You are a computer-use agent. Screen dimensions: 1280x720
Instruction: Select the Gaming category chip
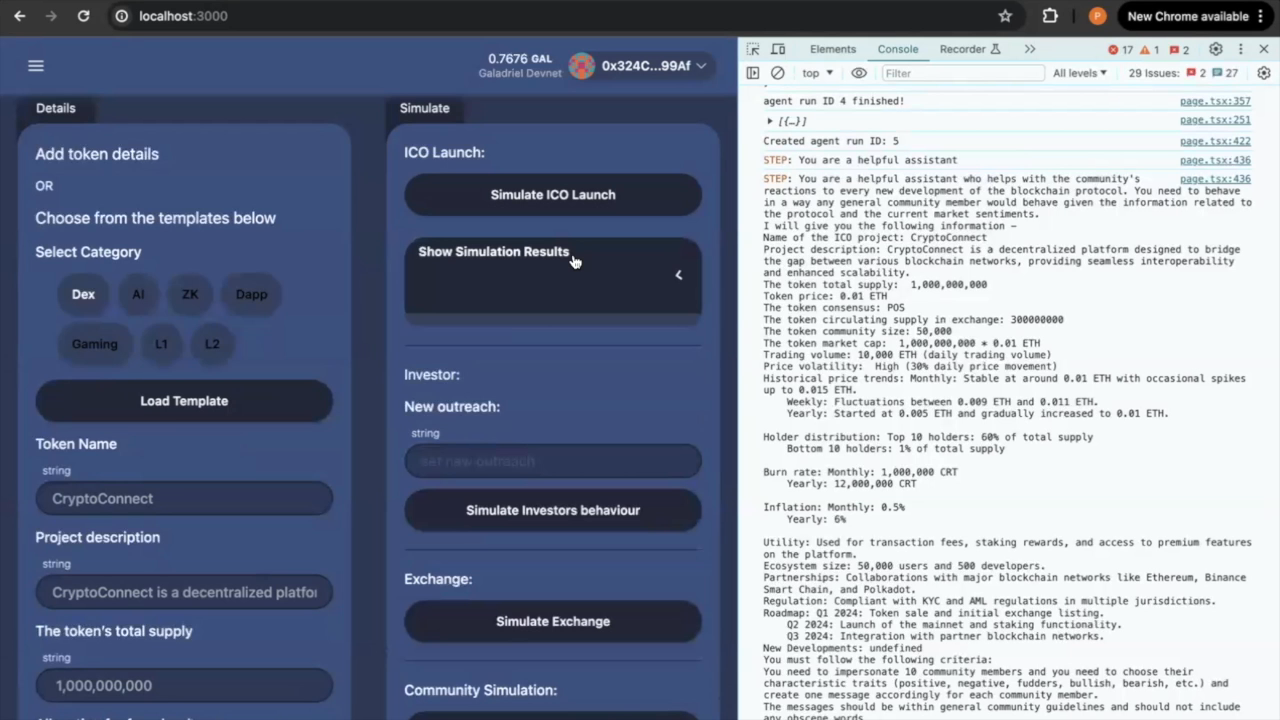pyautogui.click(x=95, y=344)
